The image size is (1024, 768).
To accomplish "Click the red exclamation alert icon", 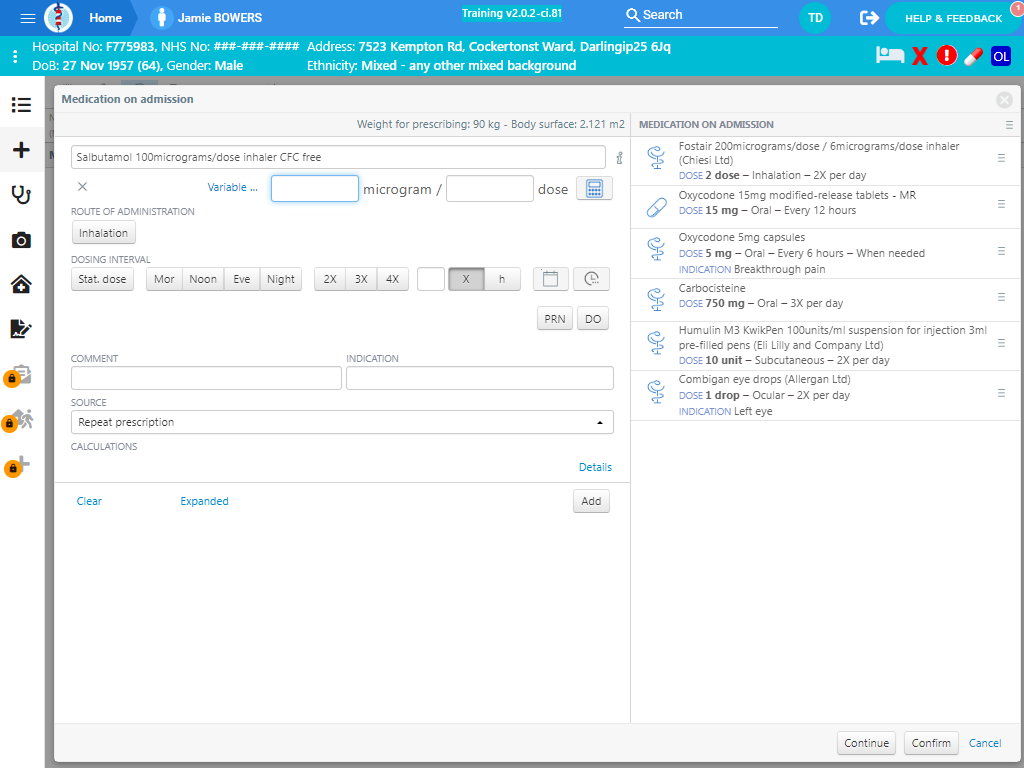I will 946,56.
